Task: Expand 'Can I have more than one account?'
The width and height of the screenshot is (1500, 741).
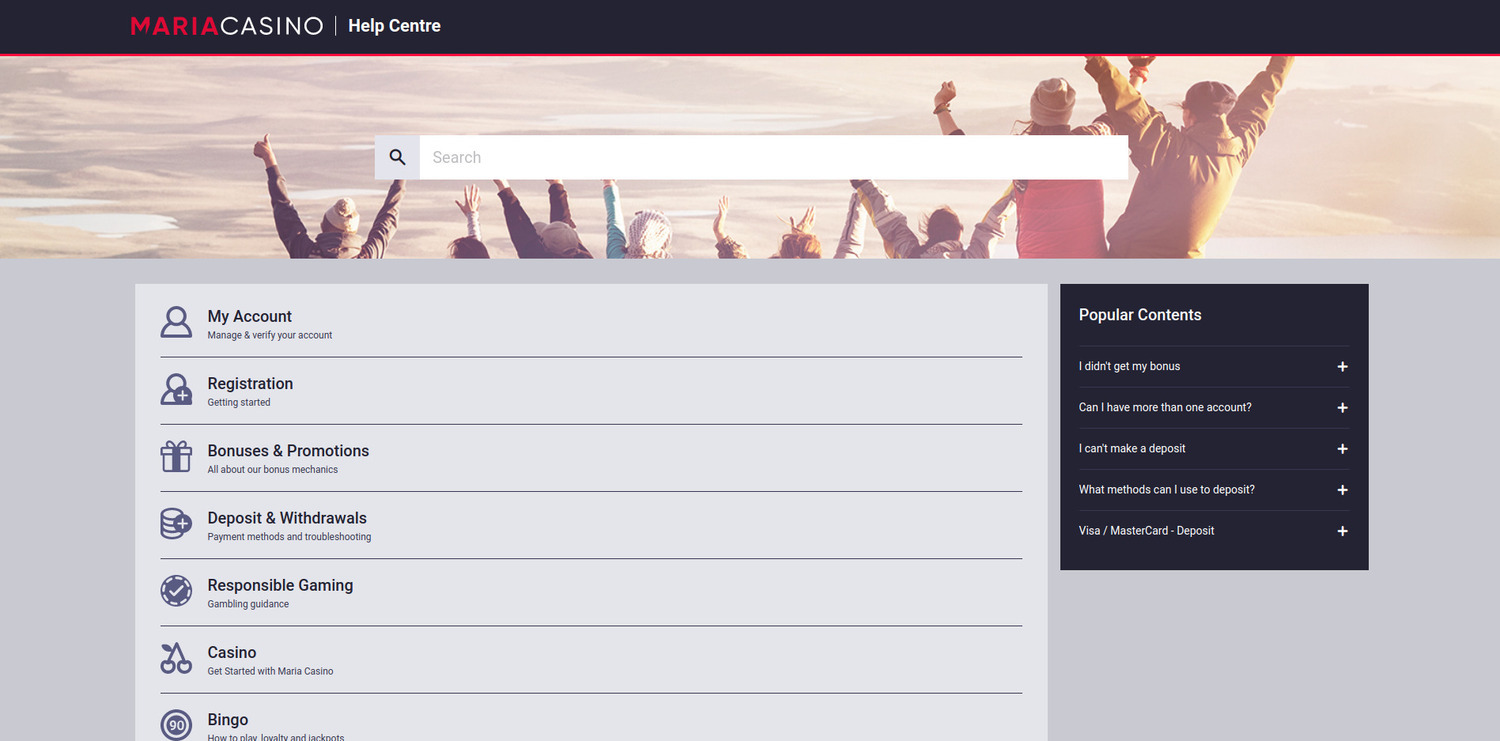Action: point(1342,408)
